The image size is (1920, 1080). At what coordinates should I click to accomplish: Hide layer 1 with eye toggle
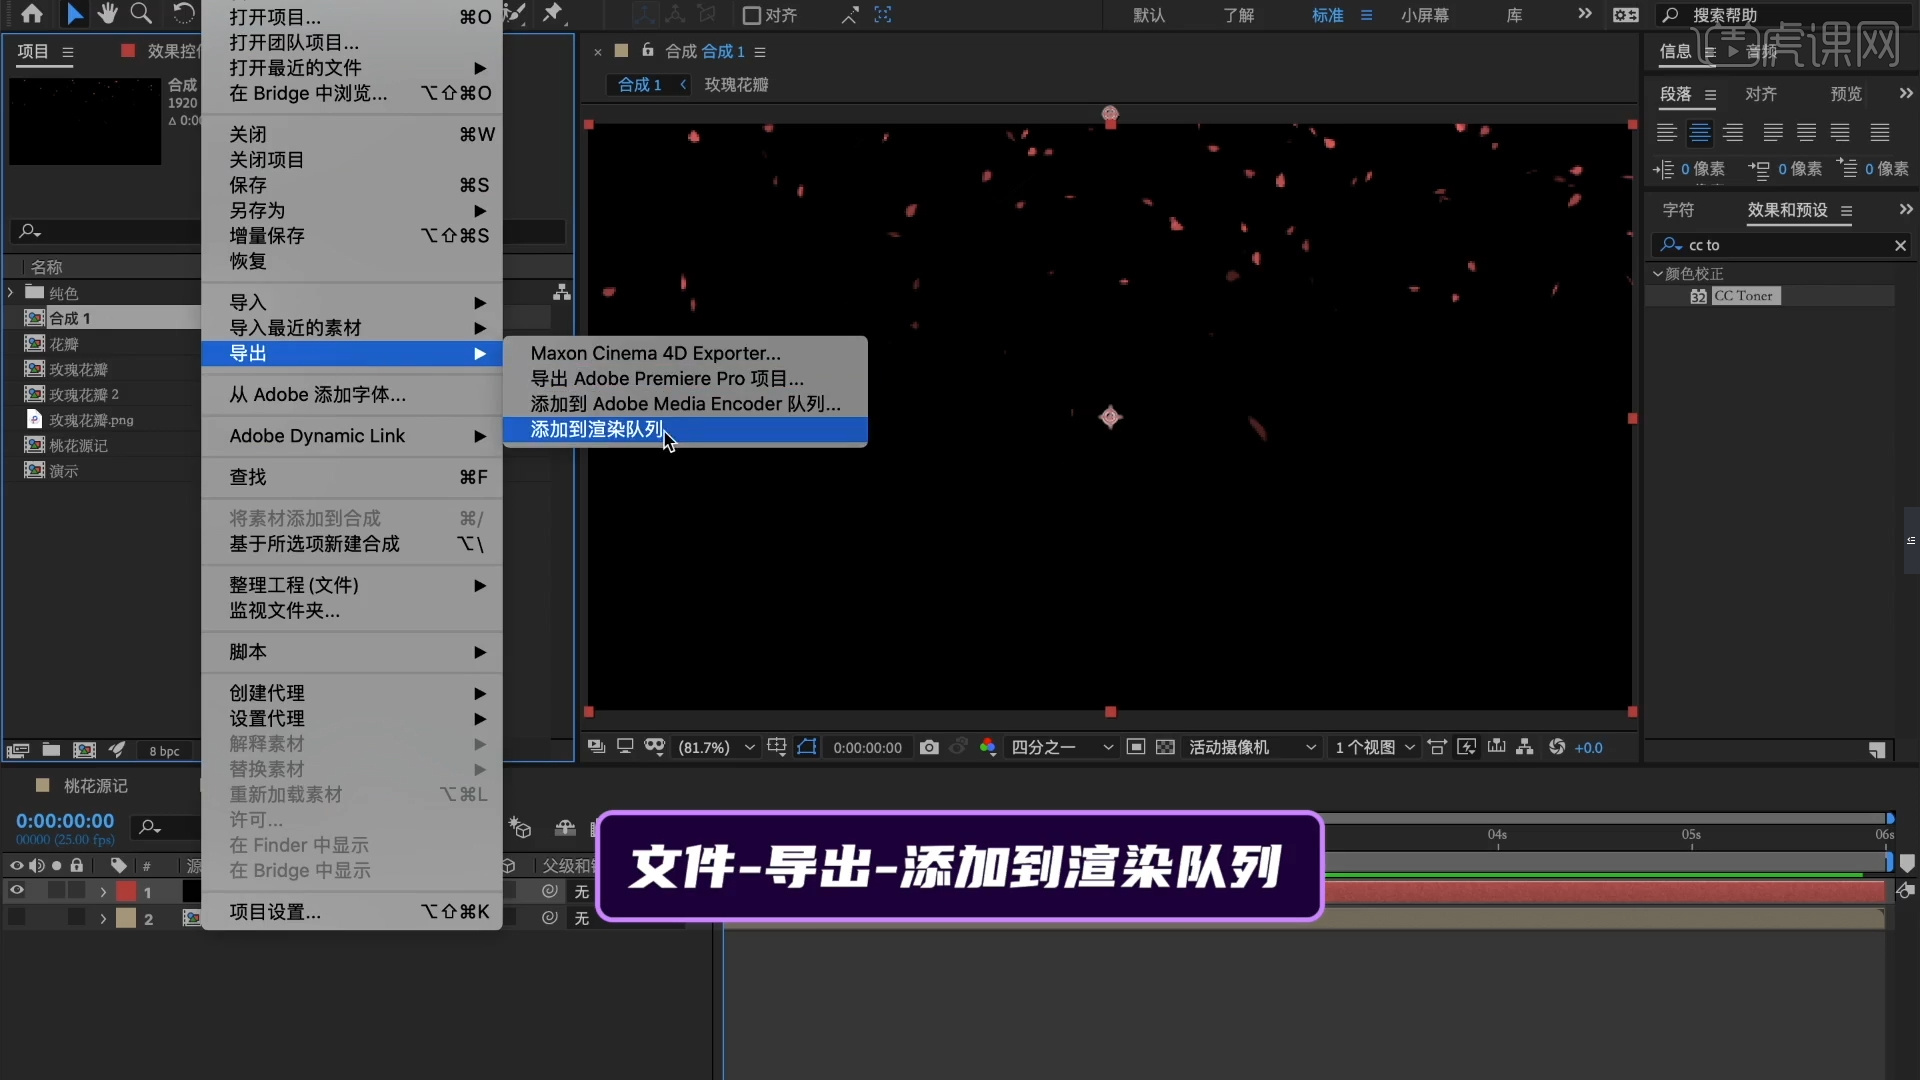(17, 890)
